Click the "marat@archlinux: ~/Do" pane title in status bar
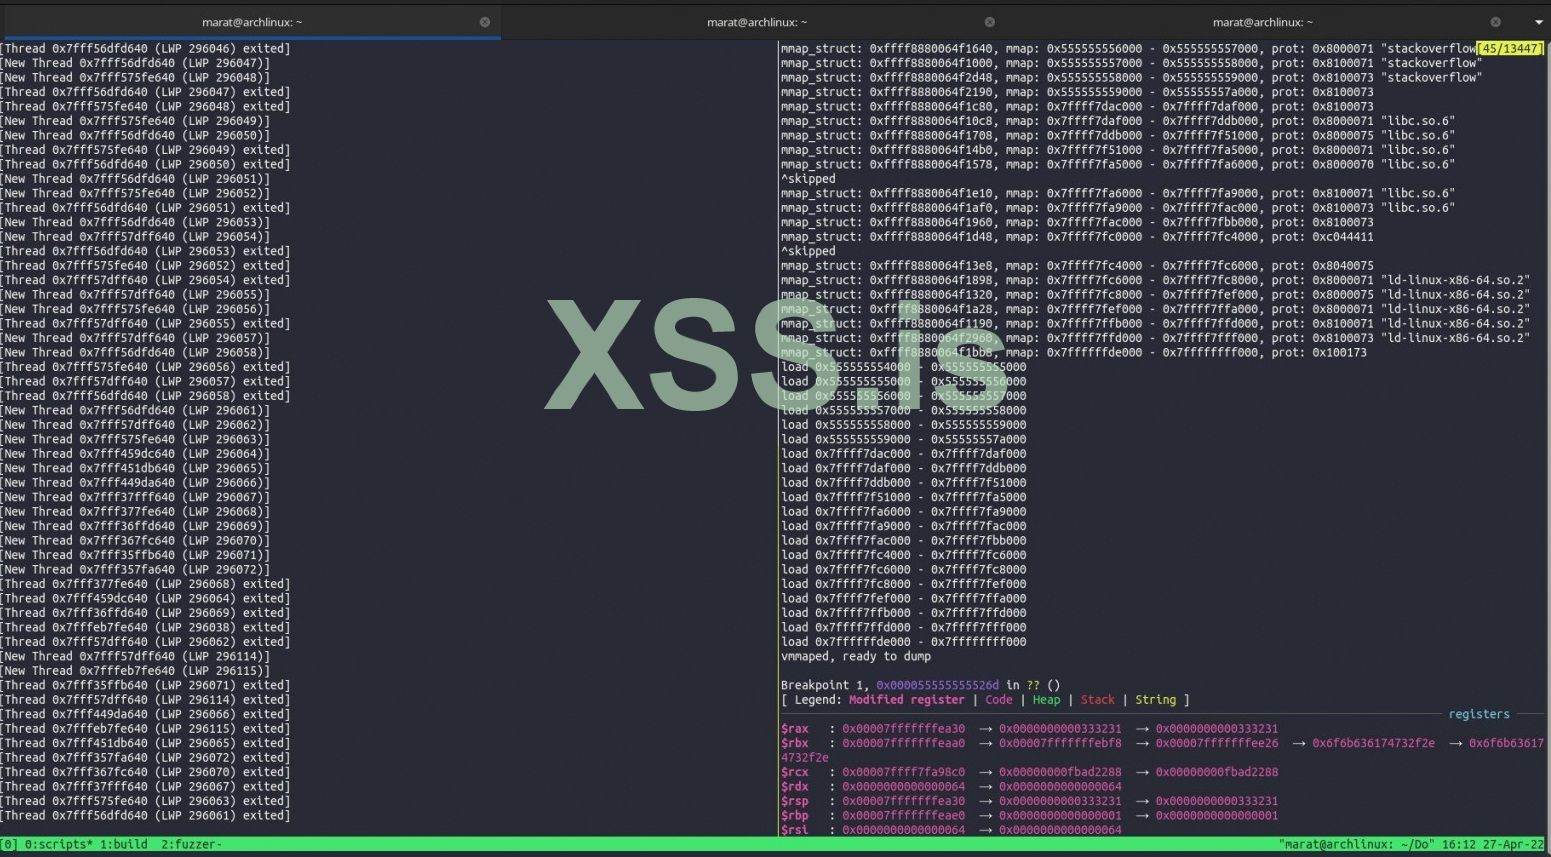The height and width of the screenshot is (857, 1551). click(1355, 845)
